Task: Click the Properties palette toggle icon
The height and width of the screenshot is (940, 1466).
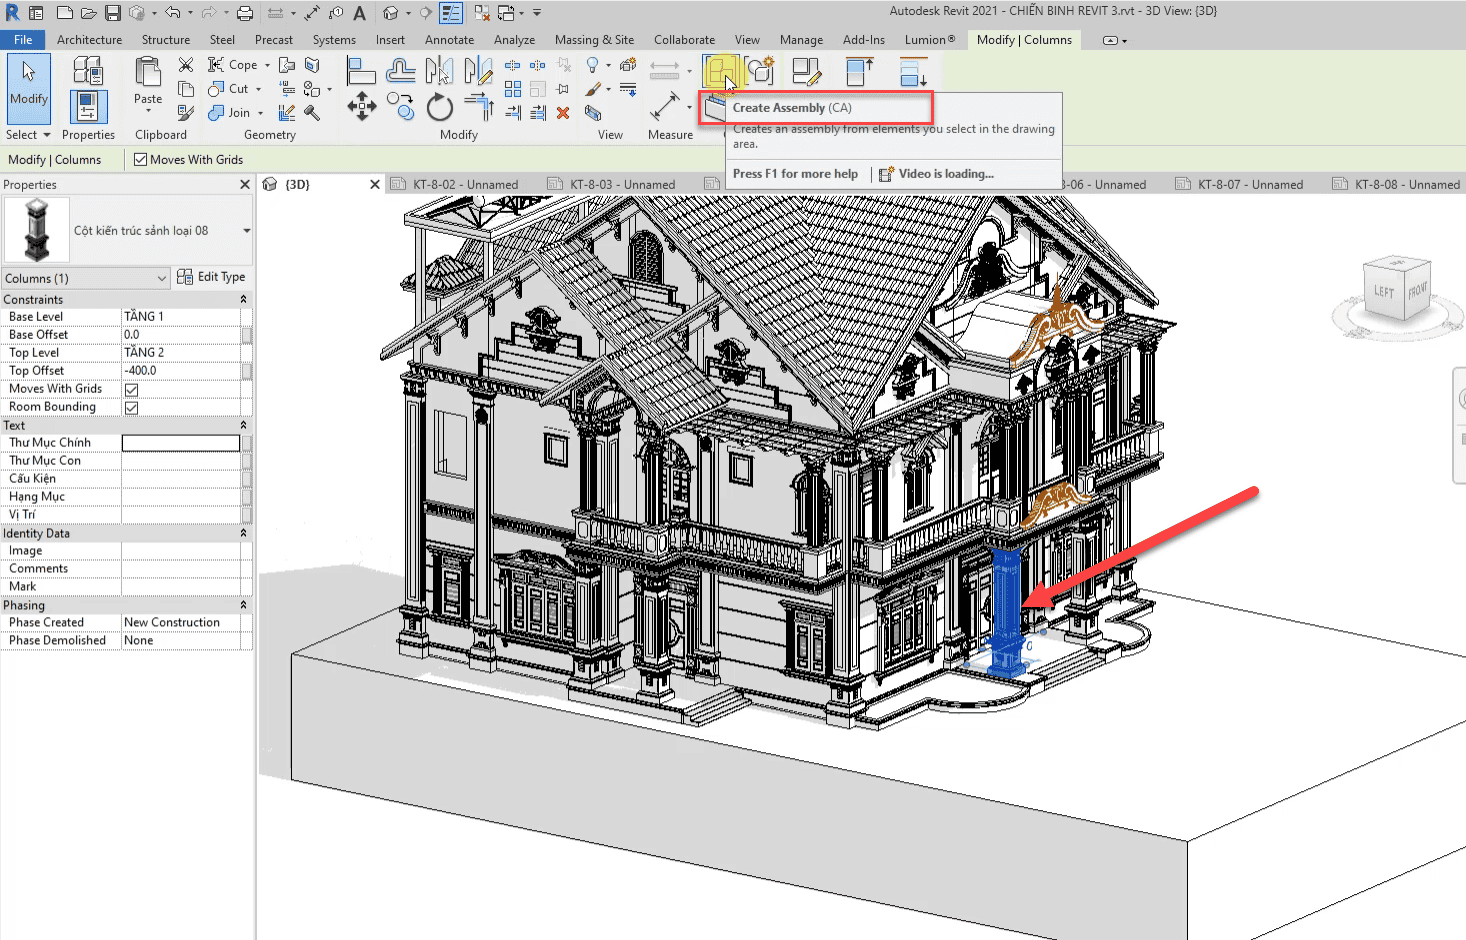Action: [x=88, y=106]
